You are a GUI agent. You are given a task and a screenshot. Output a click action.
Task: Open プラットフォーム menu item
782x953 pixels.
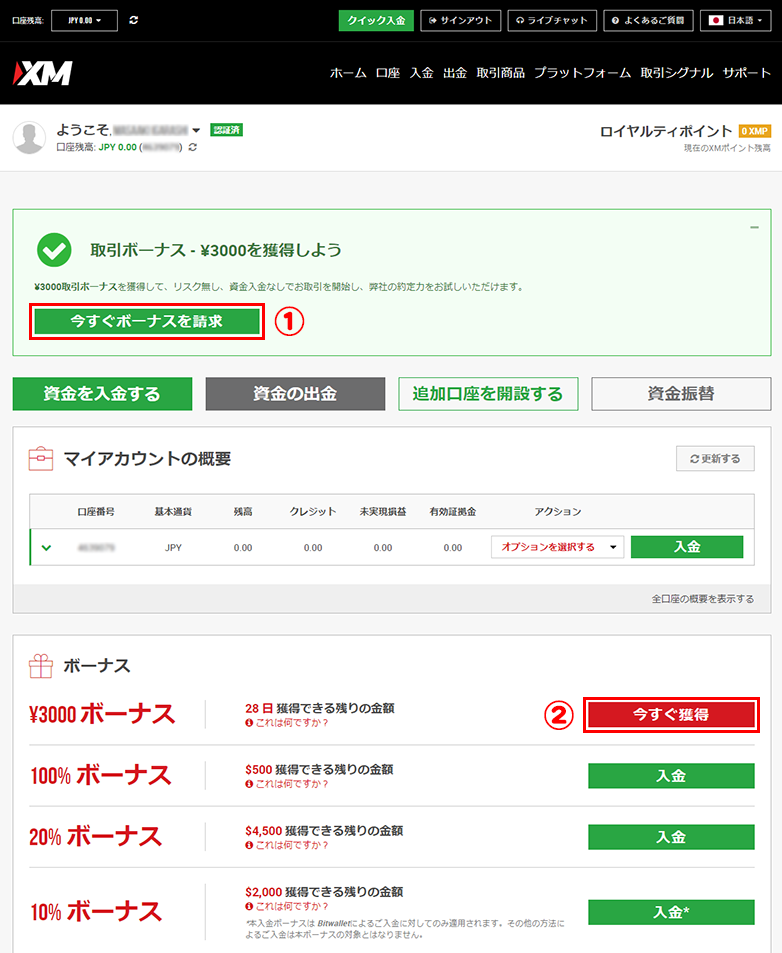pos(583,73)
